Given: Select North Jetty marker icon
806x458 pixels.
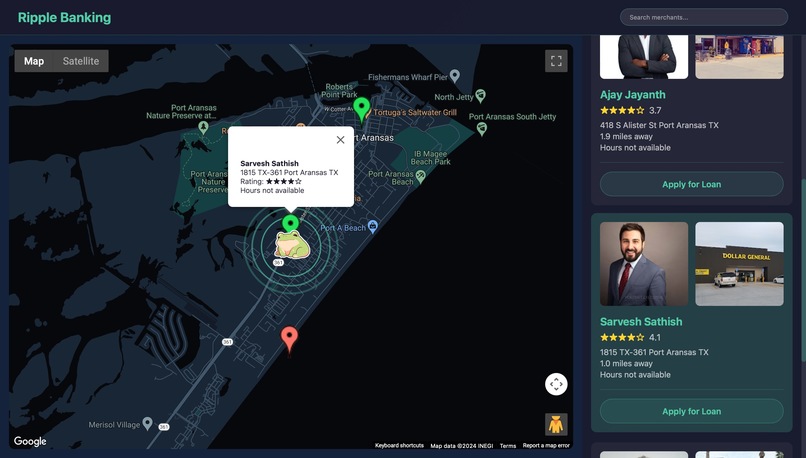Looking at the screenshot, I should 481,96.
